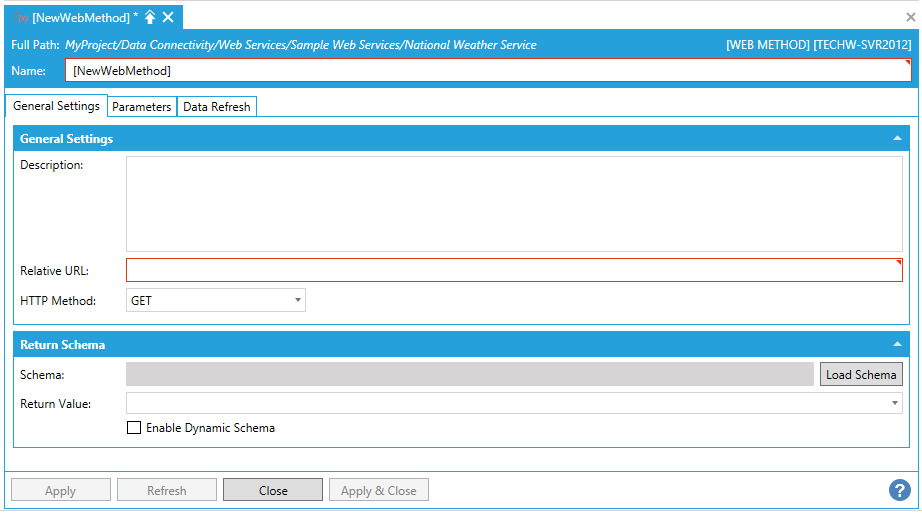Screen dimensions: 922x514
Task: Click the up-arrow icon on NewWebMethod tab
Action: click(x=150, y=17)
